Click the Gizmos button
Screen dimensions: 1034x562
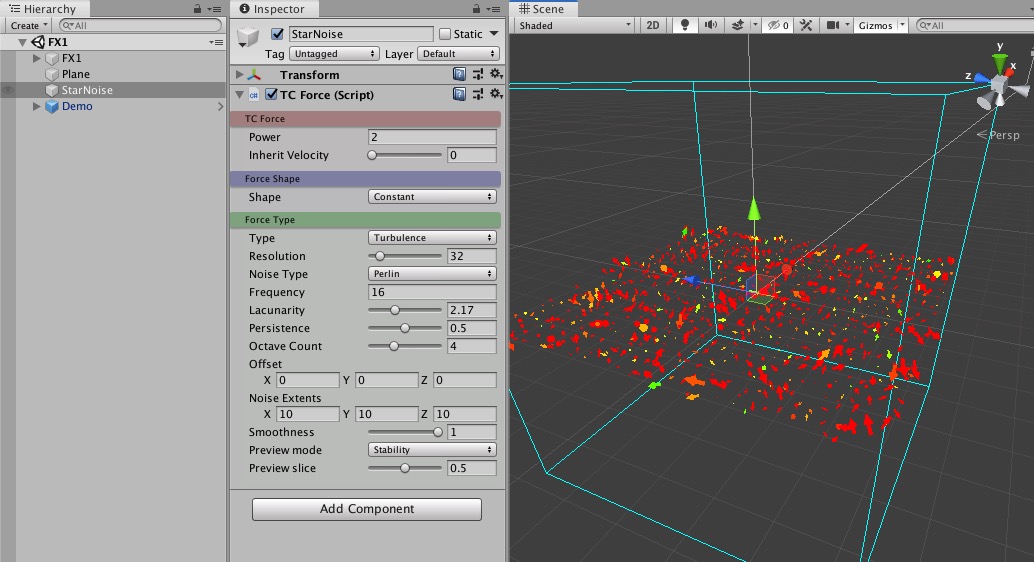point(875,25)
